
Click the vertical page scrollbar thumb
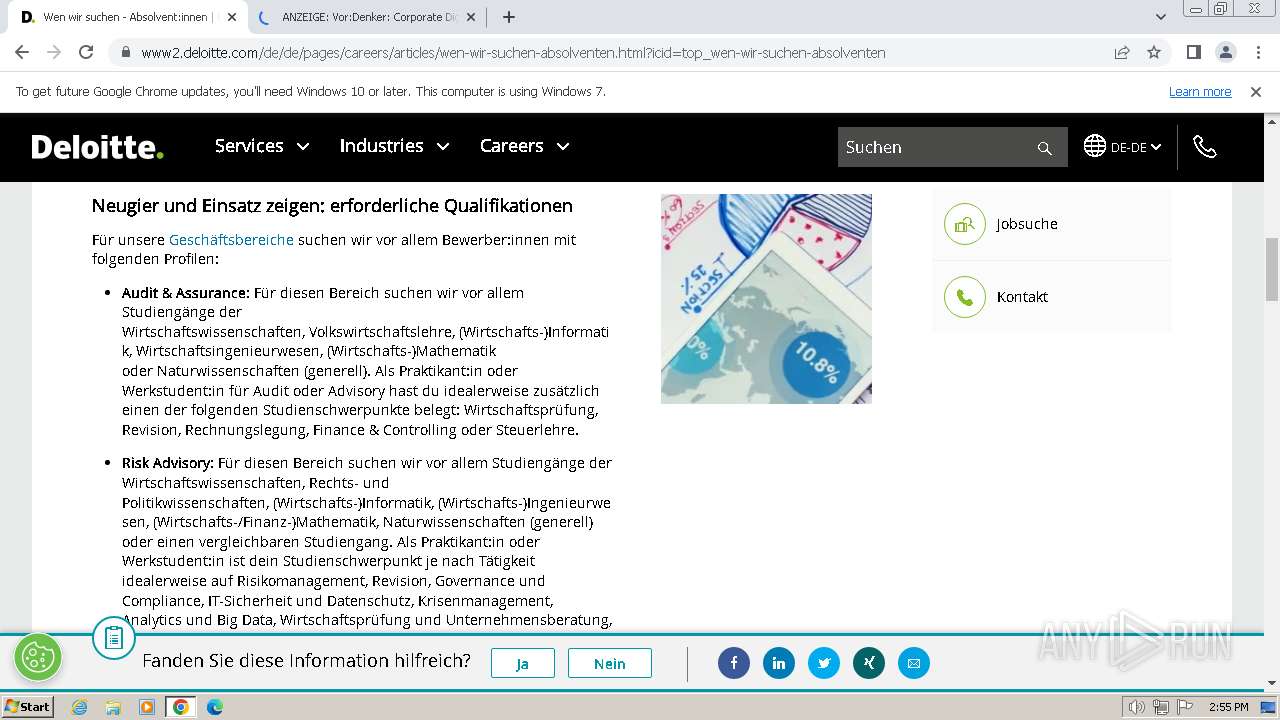coord(1272,268)
